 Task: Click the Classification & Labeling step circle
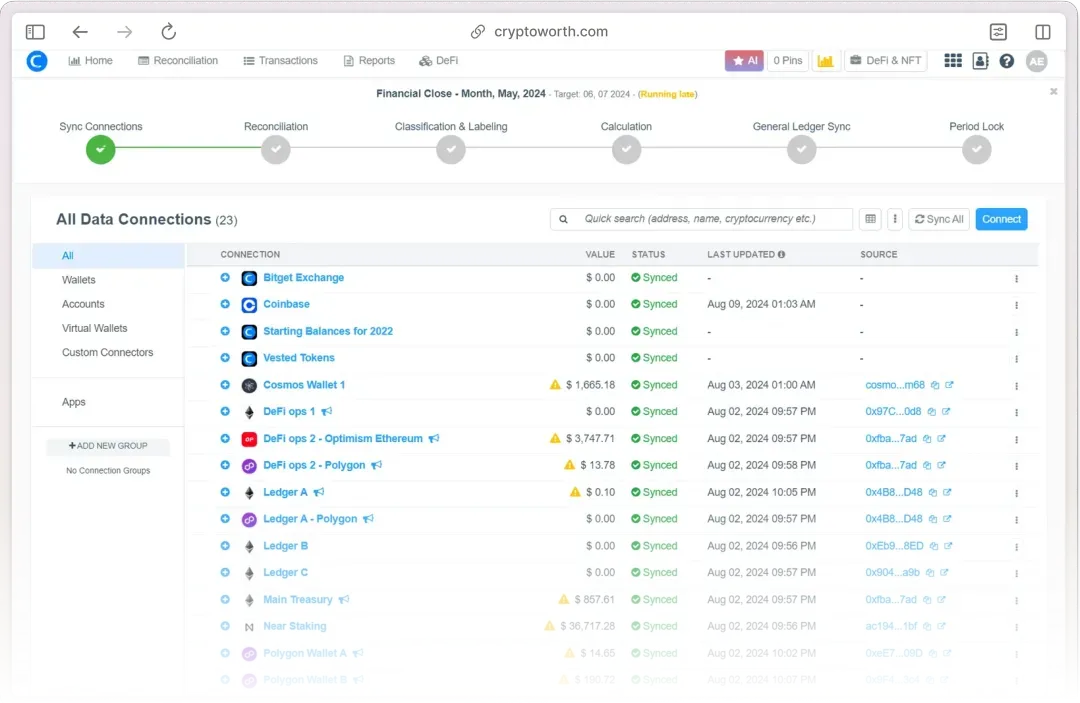(451, 149)
